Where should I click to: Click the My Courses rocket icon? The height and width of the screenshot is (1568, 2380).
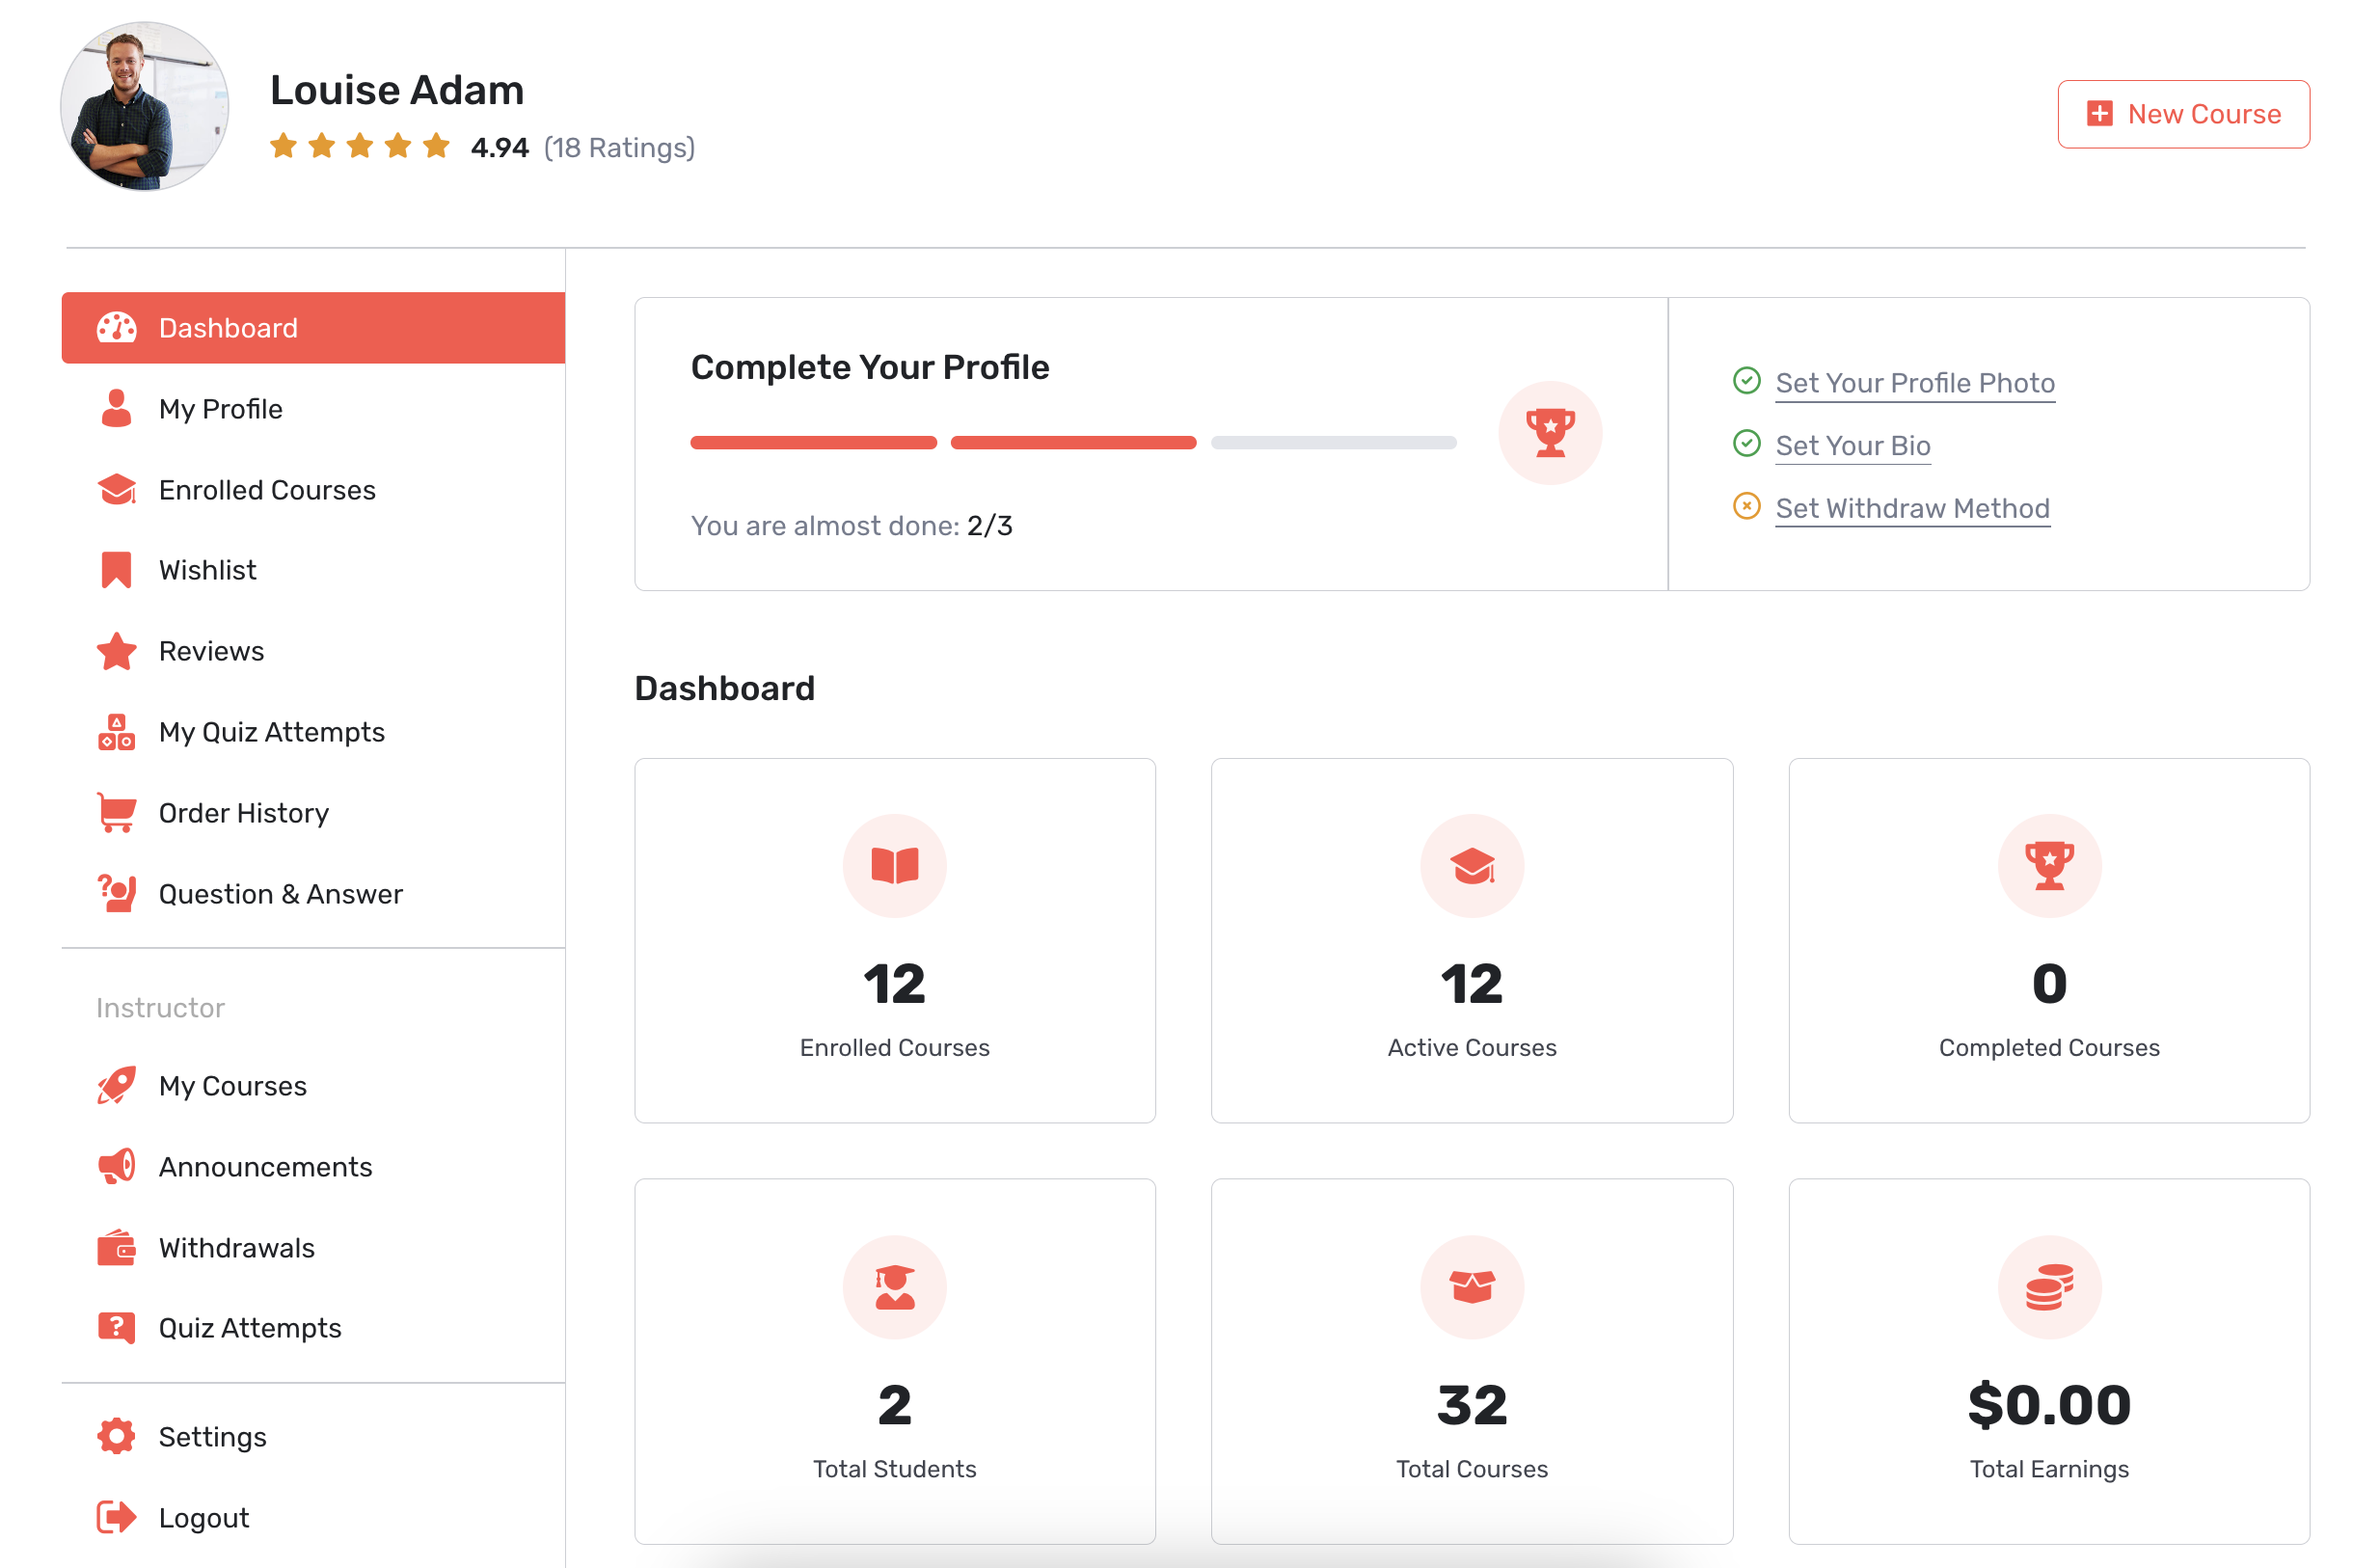point(116,1086)
